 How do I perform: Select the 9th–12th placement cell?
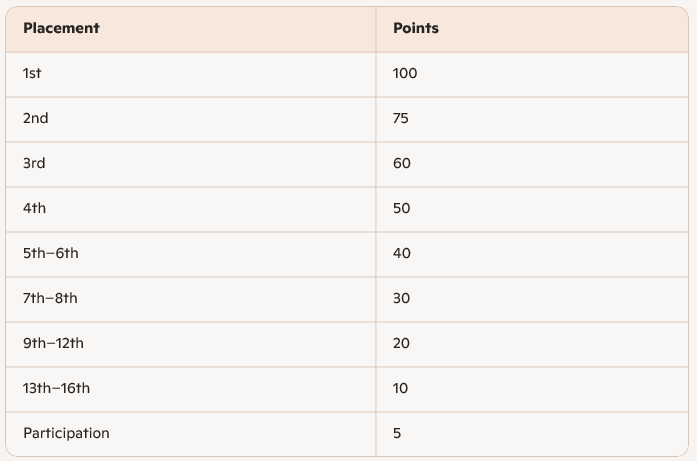pos(54,343)
